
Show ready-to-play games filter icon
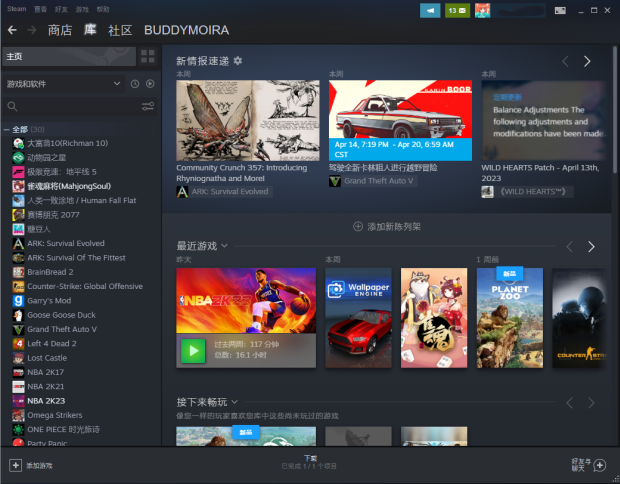click(150, 84)
